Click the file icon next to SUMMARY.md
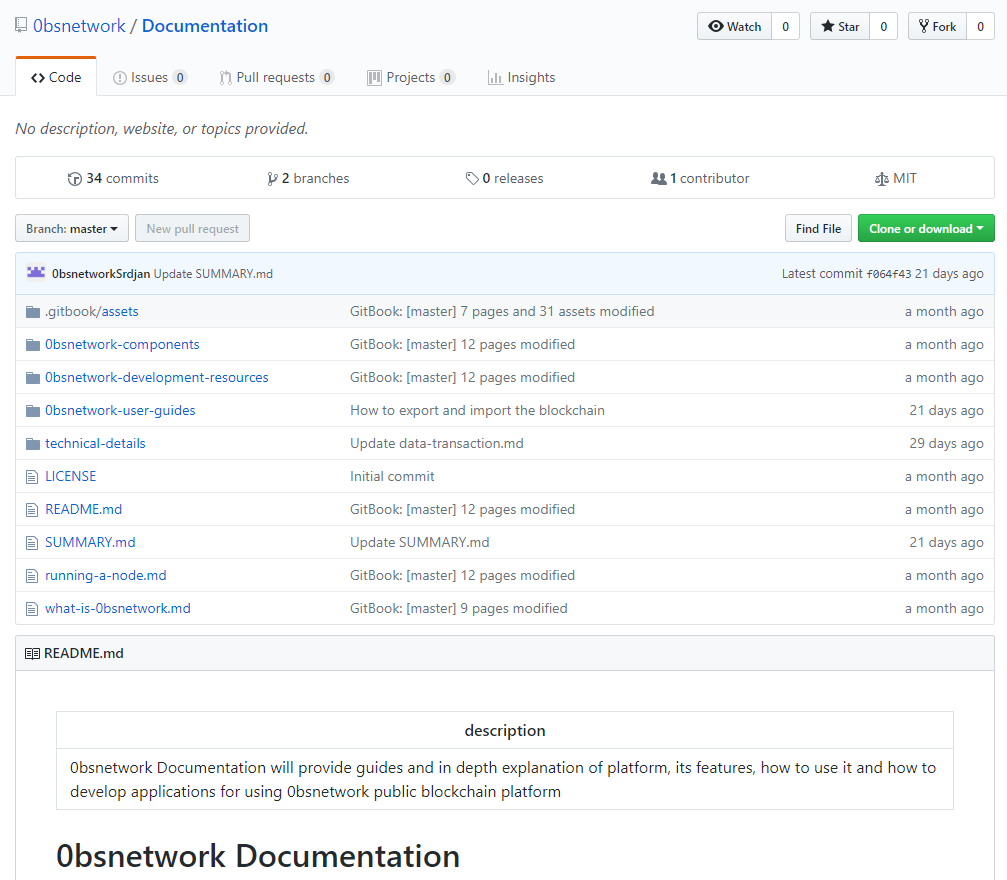This screenshot has height=880, width=1007. (32, 543)
